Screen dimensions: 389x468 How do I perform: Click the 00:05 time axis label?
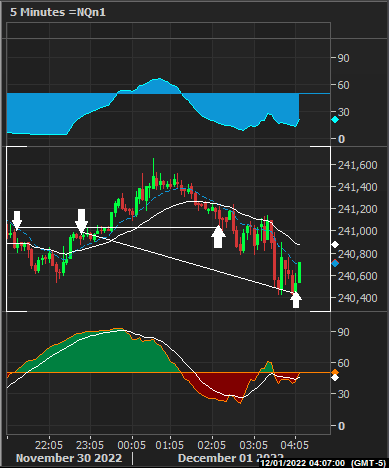tap(132, 445)
